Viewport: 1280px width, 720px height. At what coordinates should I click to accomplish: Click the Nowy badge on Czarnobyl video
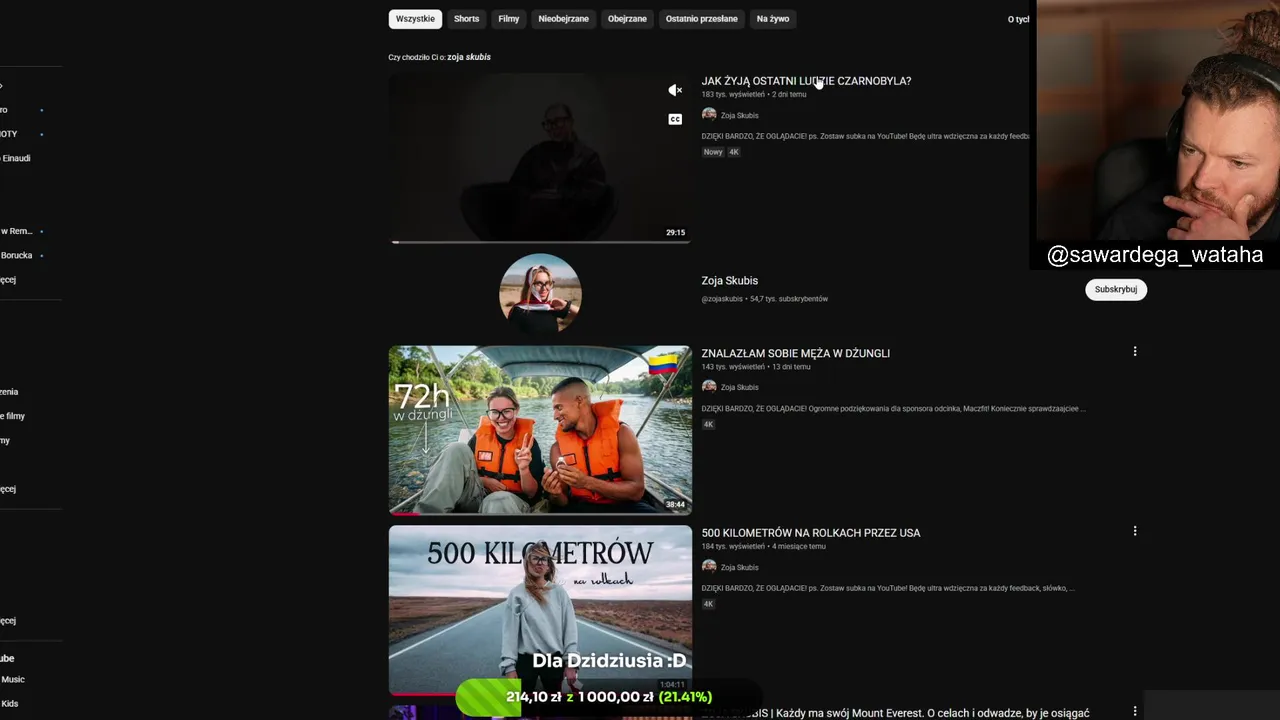coord(713,152)
